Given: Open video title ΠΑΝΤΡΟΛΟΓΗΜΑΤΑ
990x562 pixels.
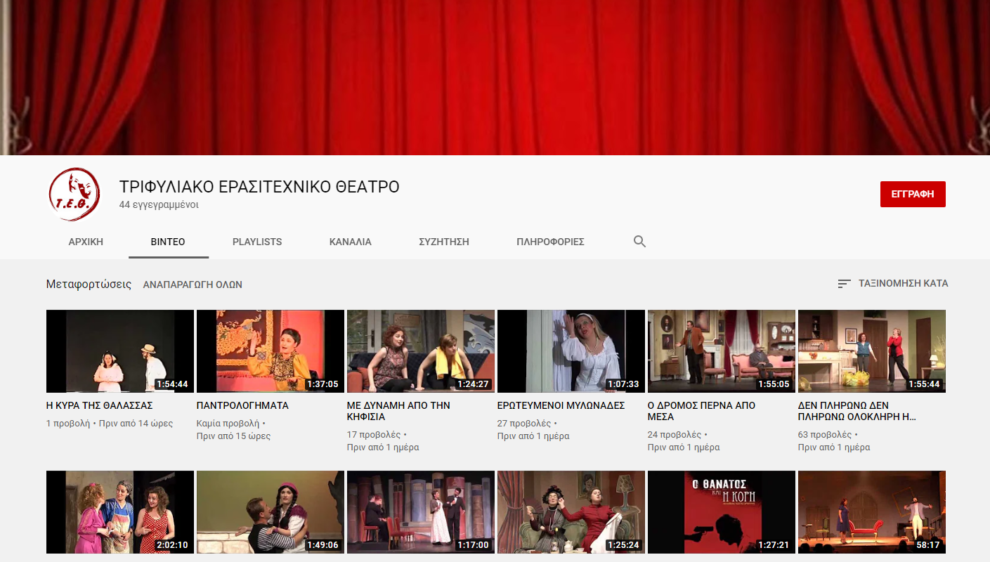Looking at the screenshot, I should coord(242,405).
